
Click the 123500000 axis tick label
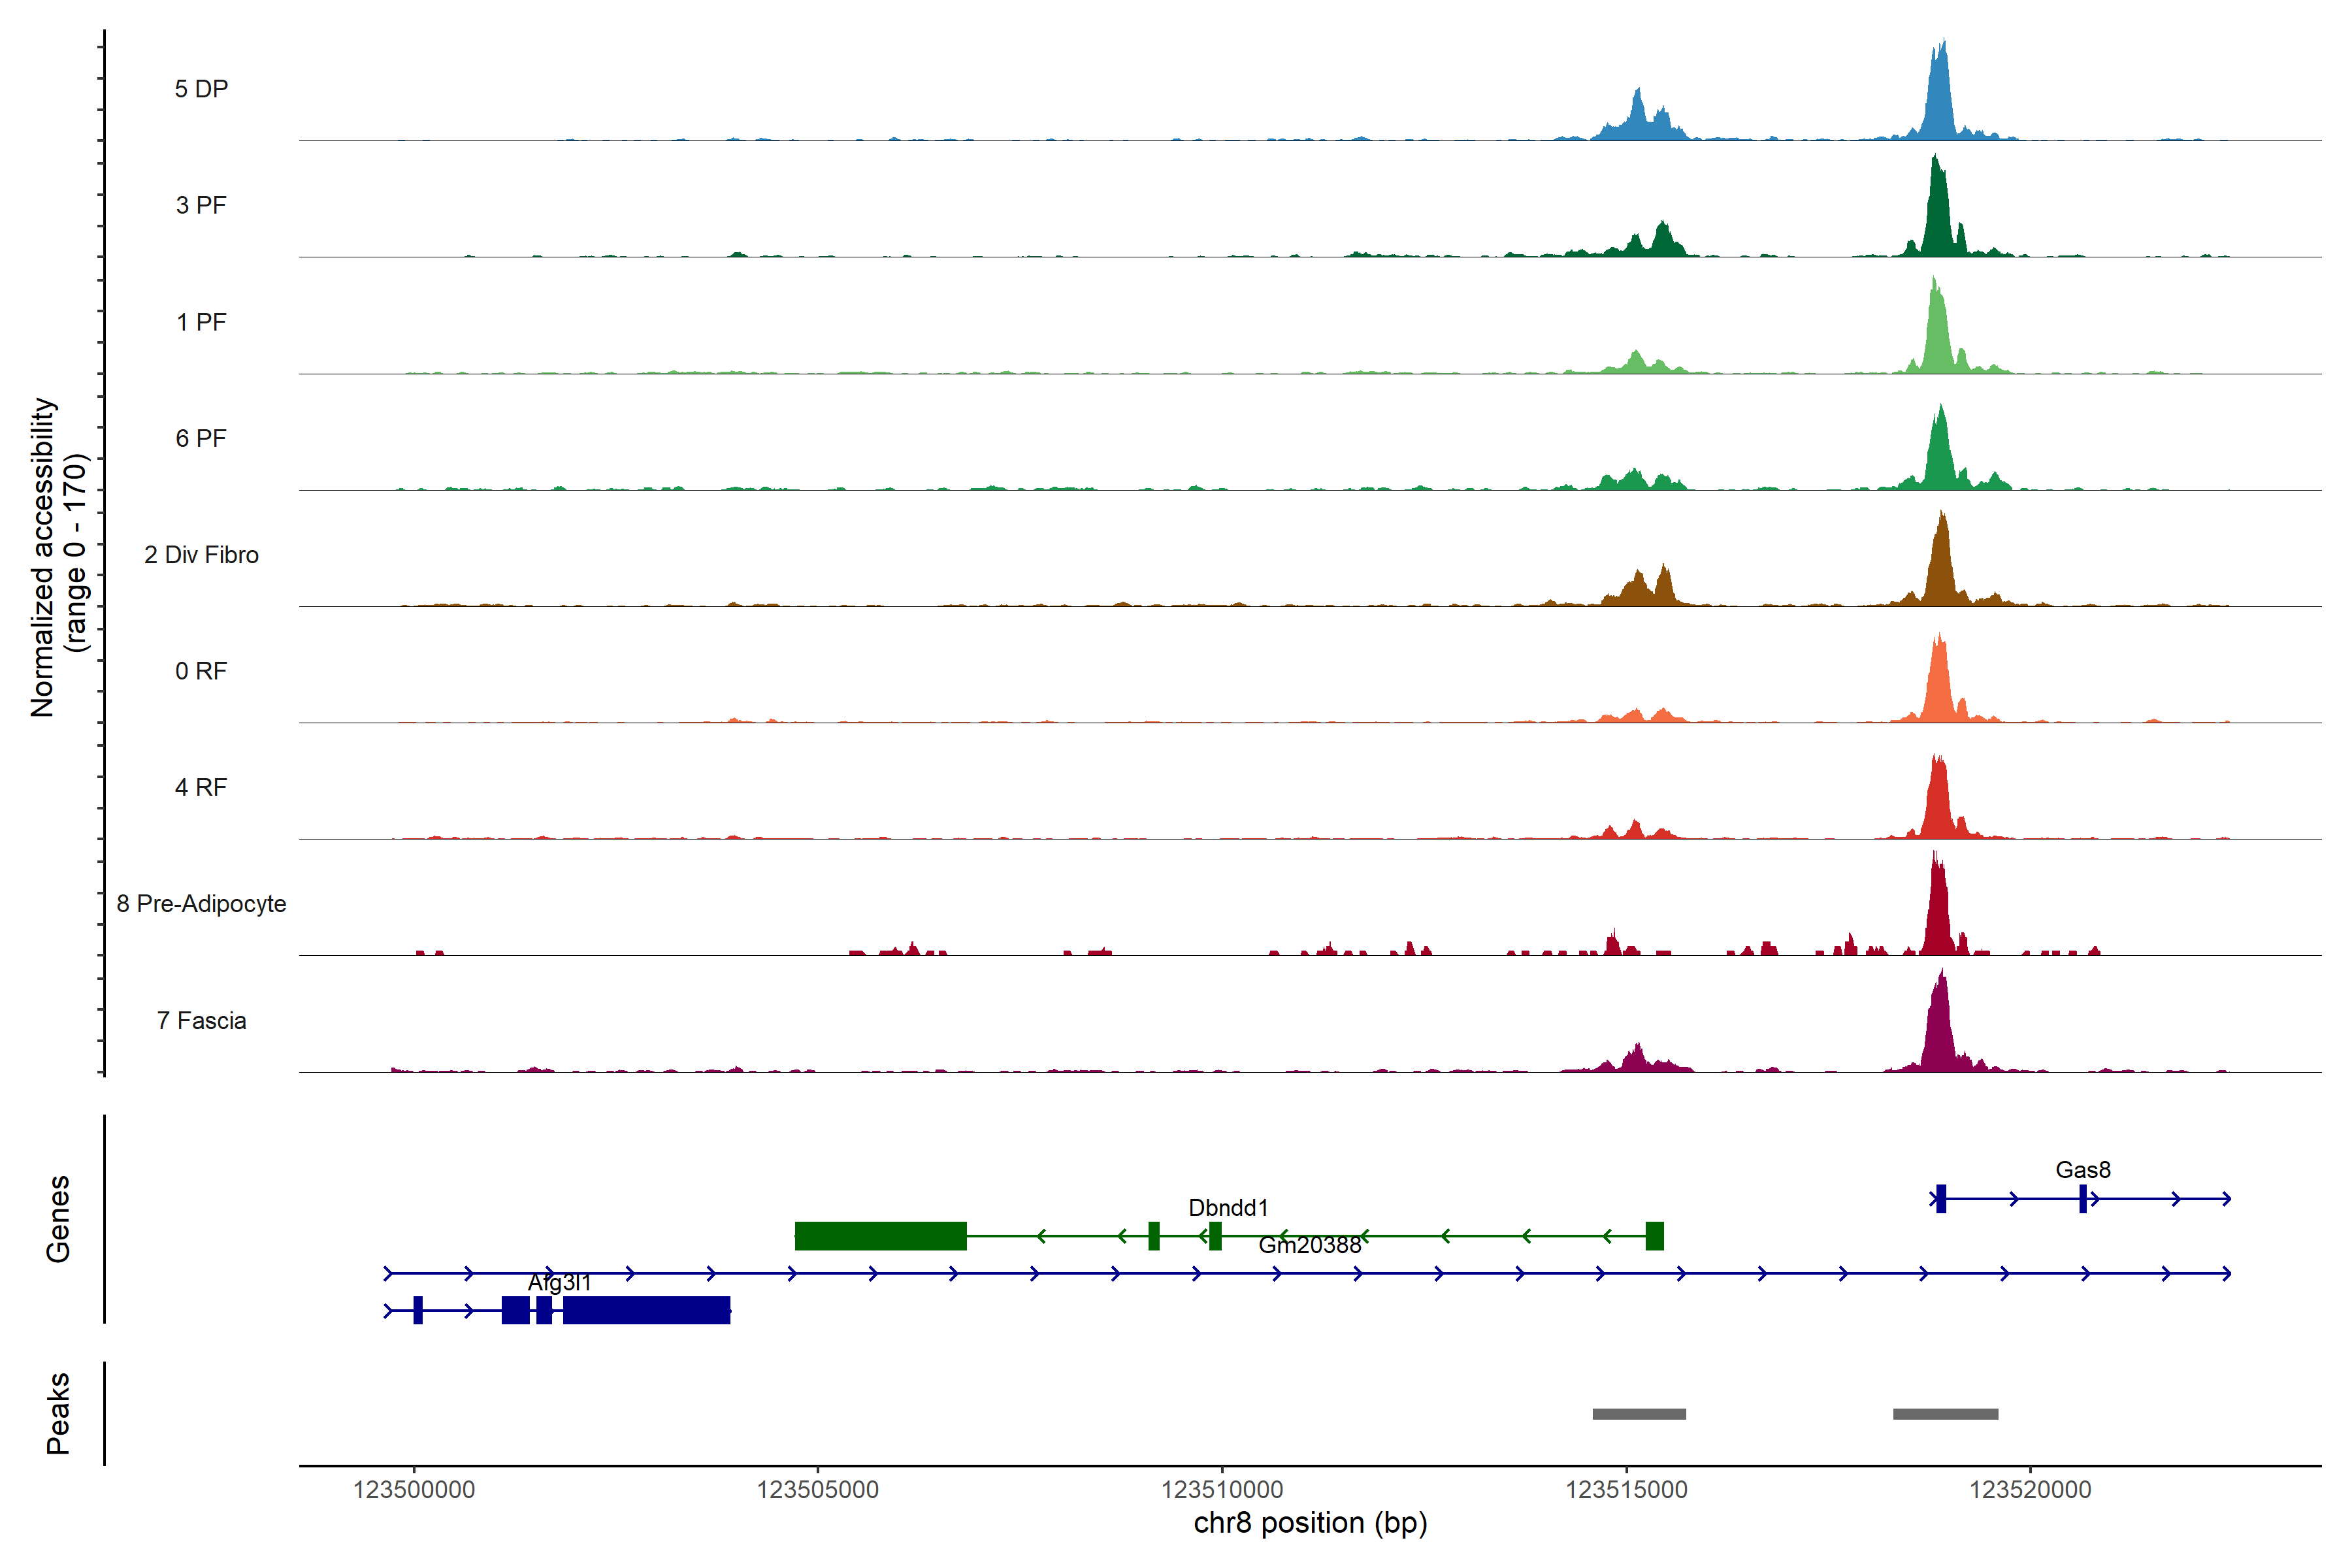pyautogui.click(x=414, y=1489)
